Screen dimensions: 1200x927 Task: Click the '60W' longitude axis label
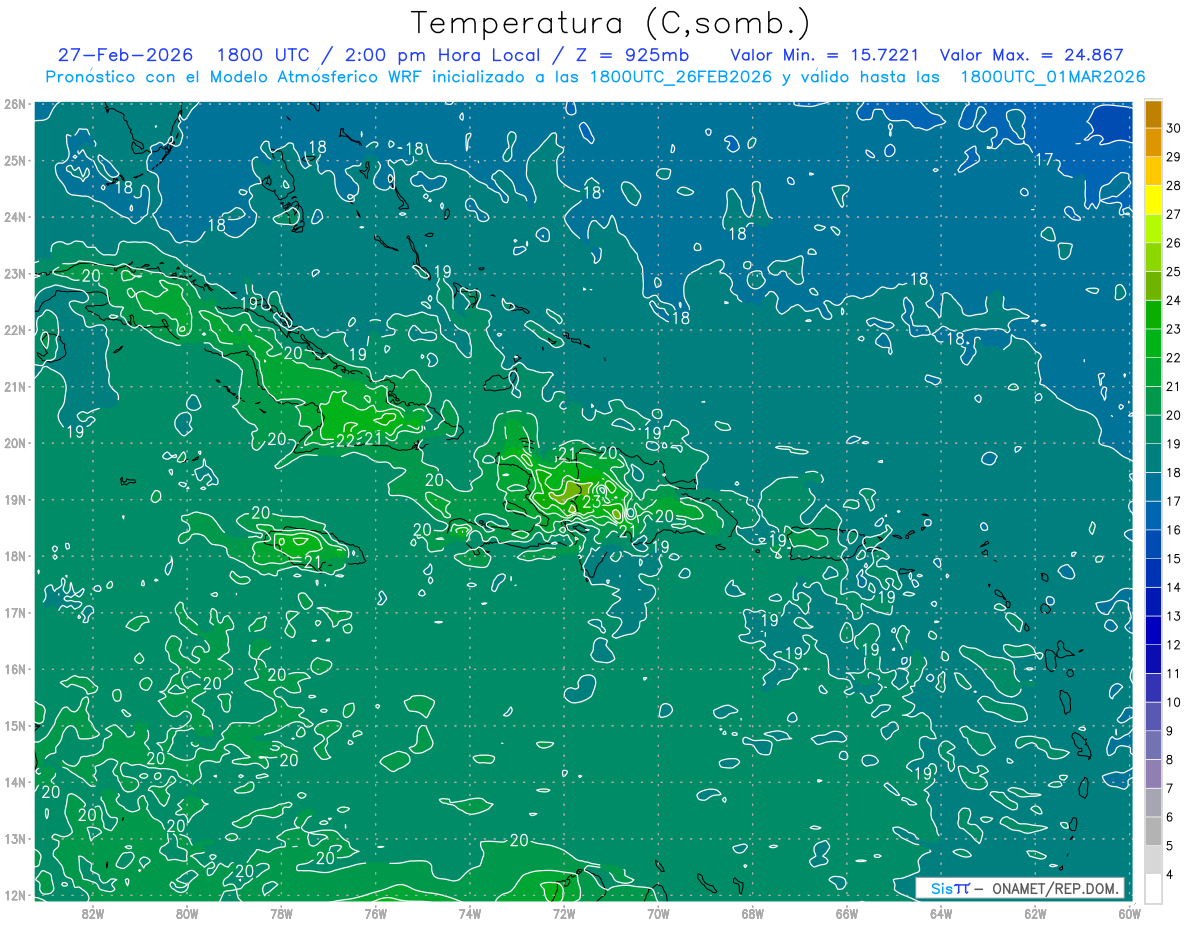coord(1130,914)
